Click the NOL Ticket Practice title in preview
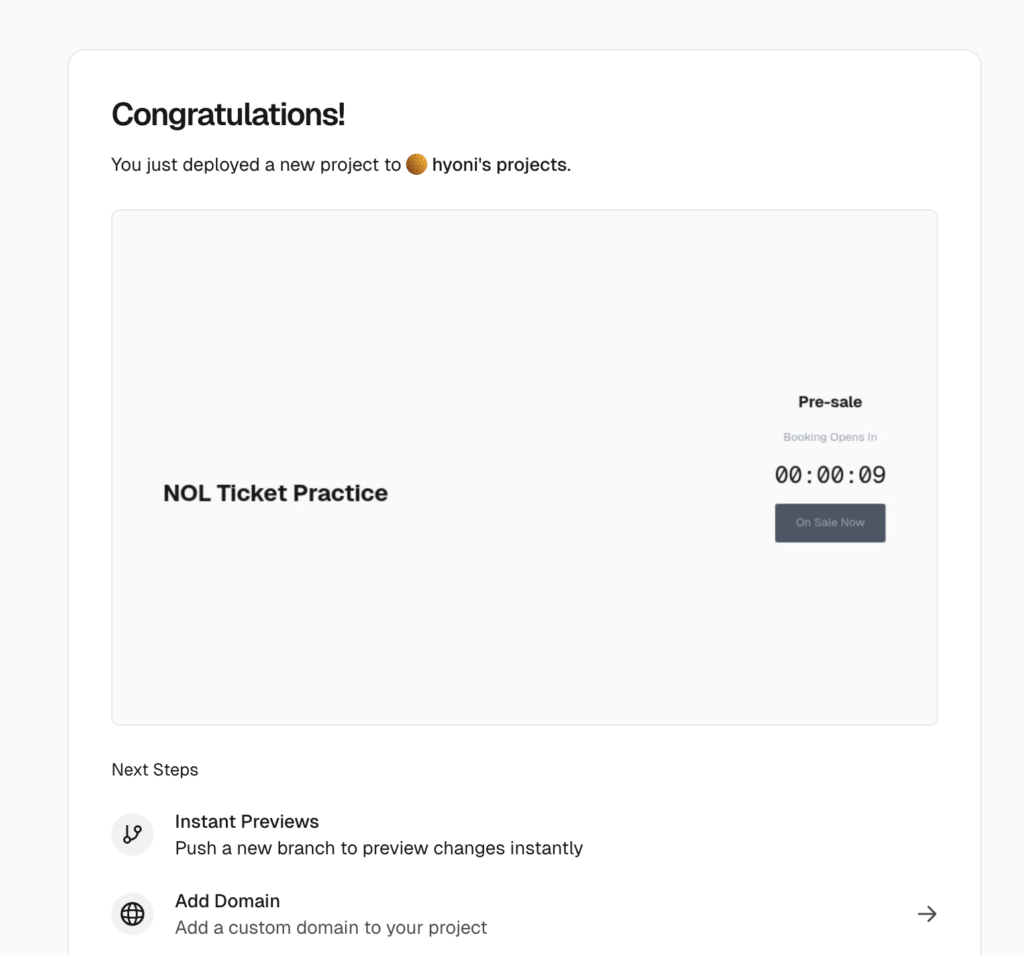 click(275, 493)
